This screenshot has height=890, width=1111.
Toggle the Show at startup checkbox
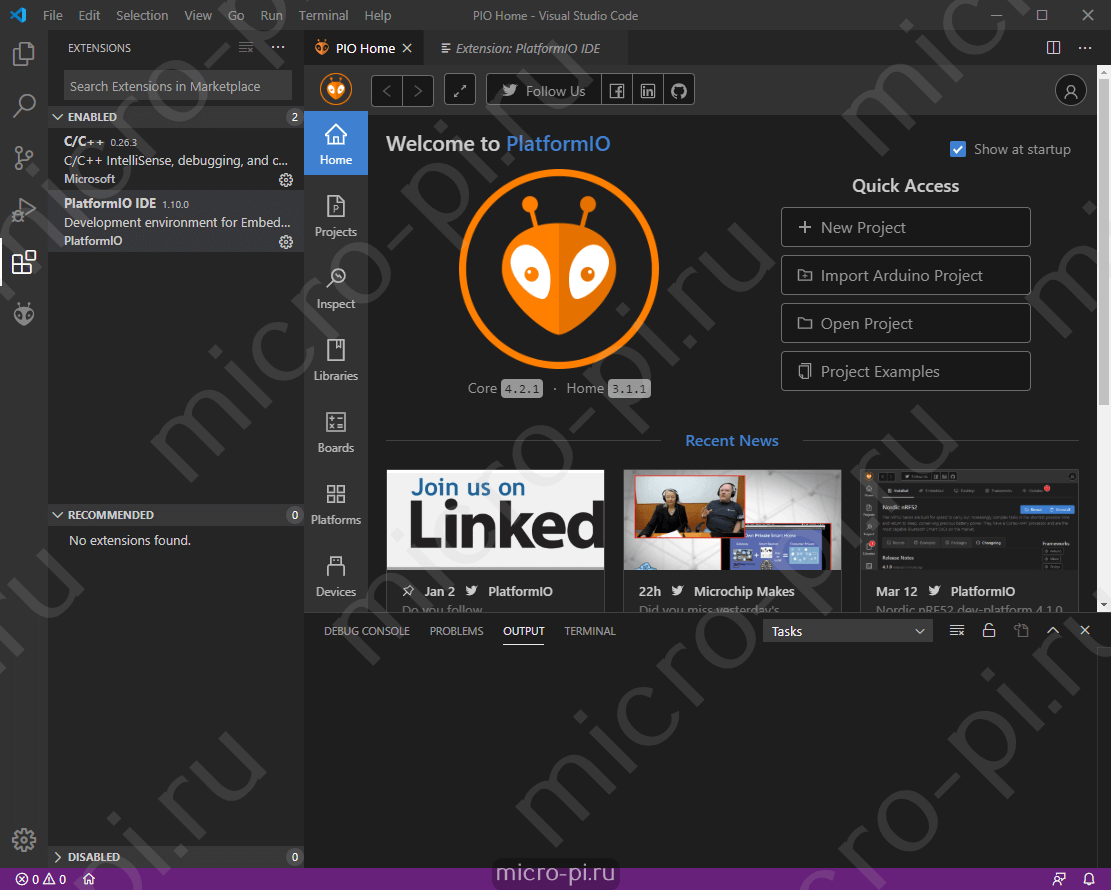[x=957, y=148]
